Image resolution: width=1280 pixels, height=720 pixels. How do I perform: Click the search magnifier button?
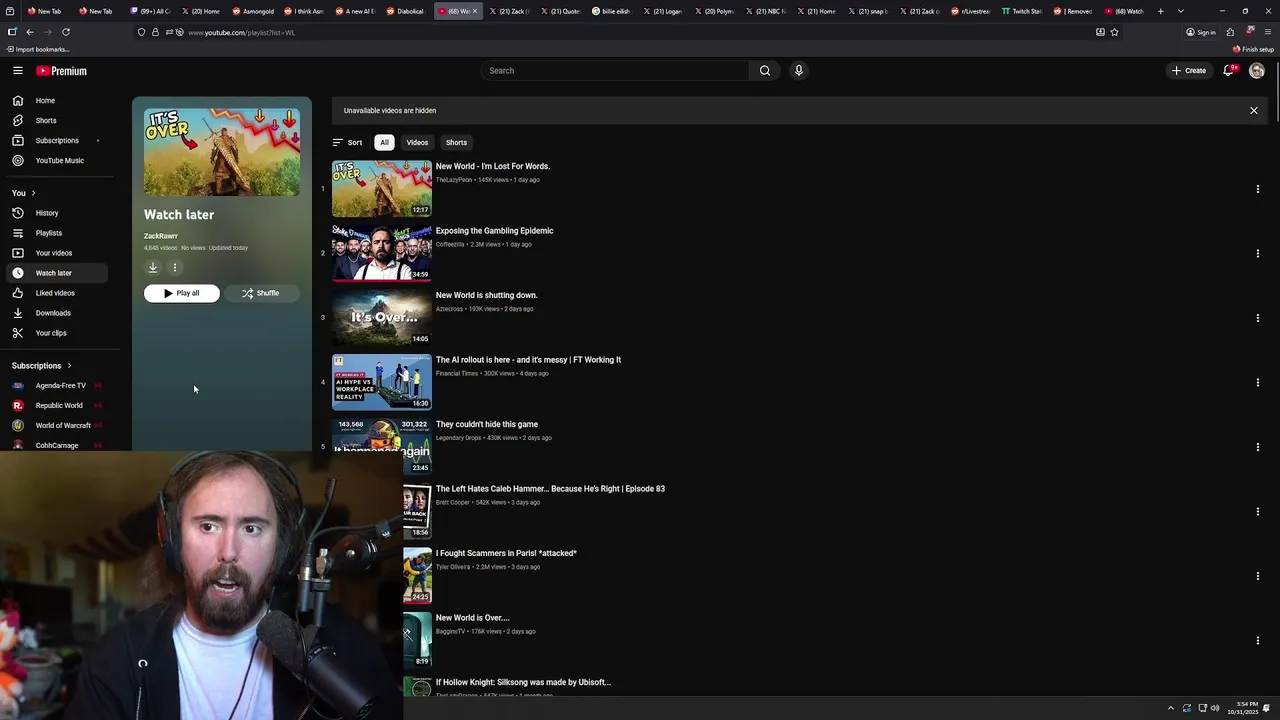(765, 71)
